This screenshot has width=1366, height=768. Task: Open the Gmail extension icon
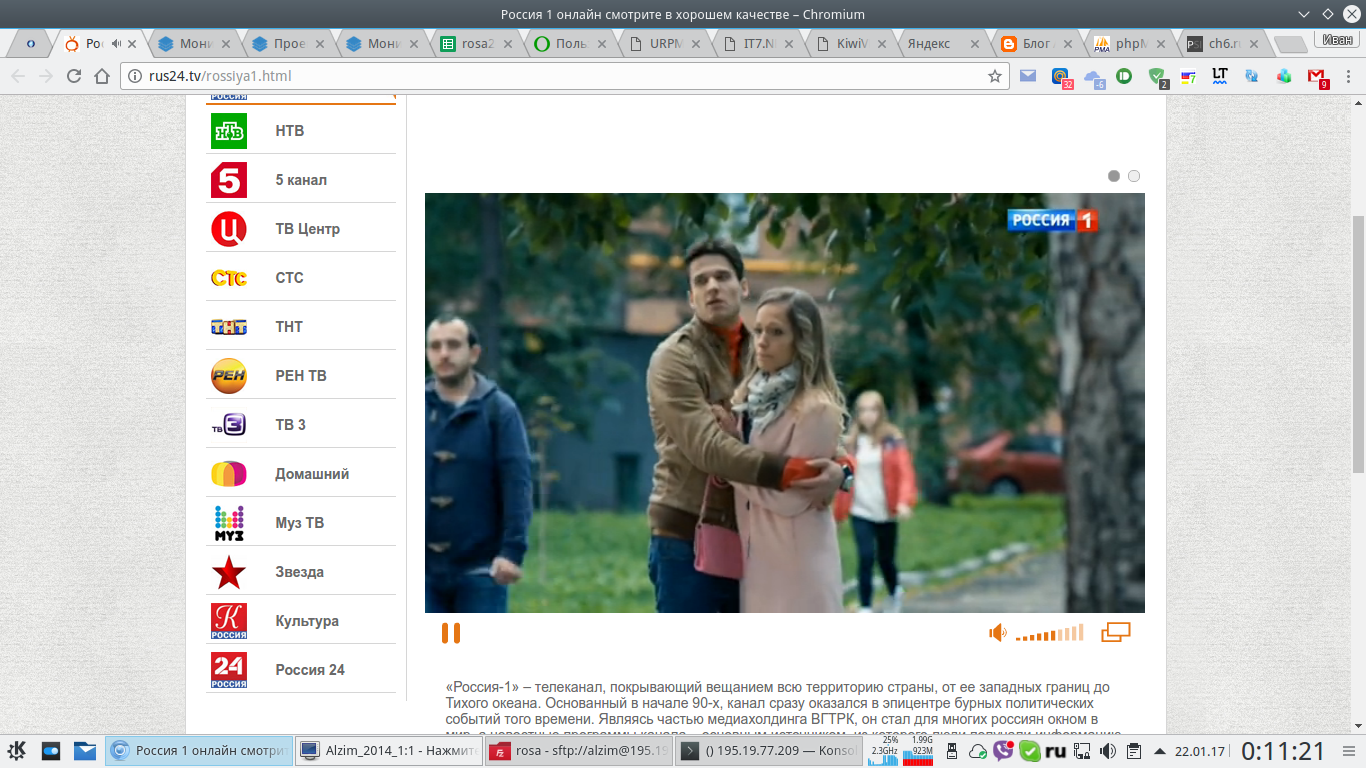[1316, 76]
